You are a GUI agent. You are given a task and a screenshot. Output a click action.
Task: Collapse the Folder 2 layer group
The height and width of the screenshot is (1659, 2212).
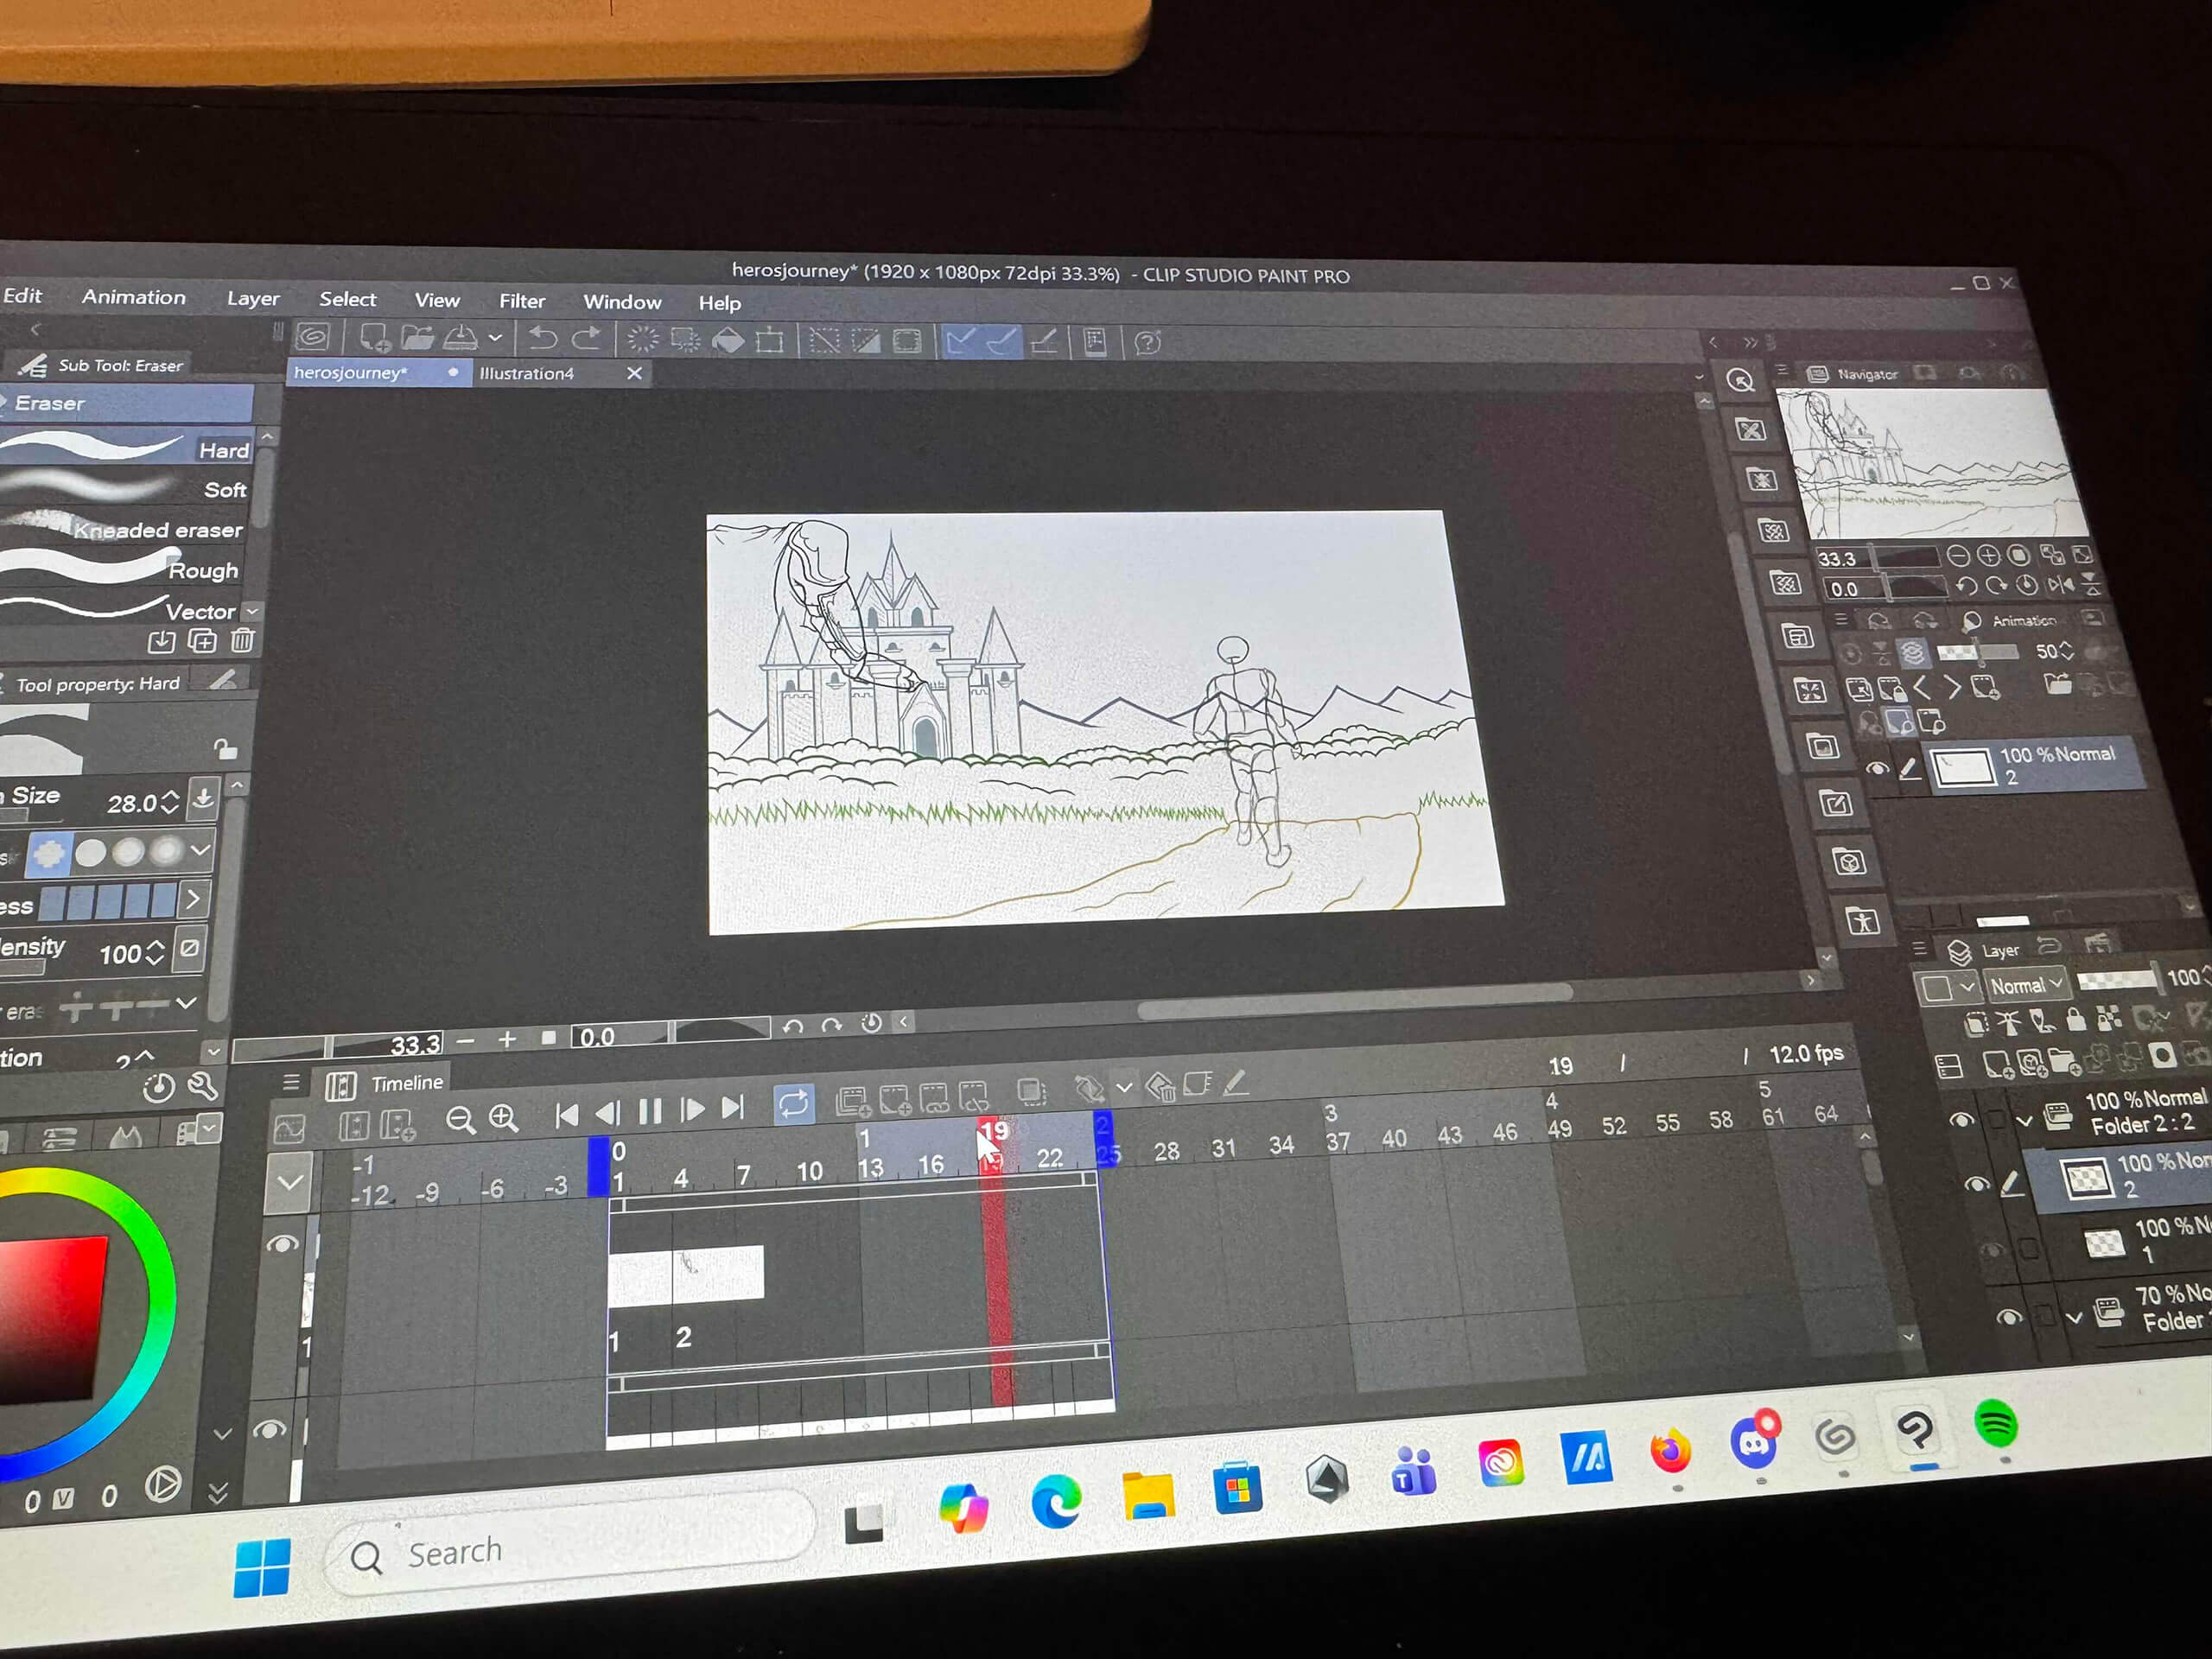pos(2024,1121)
